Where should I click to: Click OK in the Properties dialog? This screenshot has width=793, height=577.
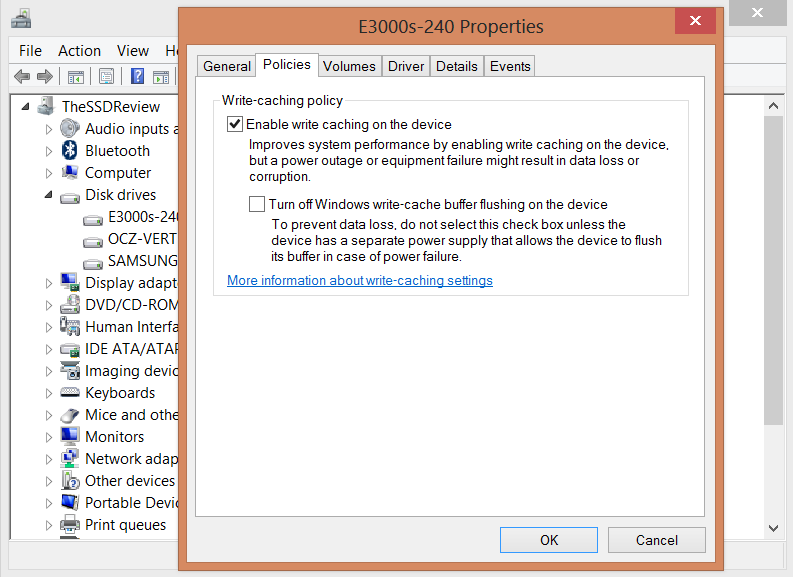point(549,540)
